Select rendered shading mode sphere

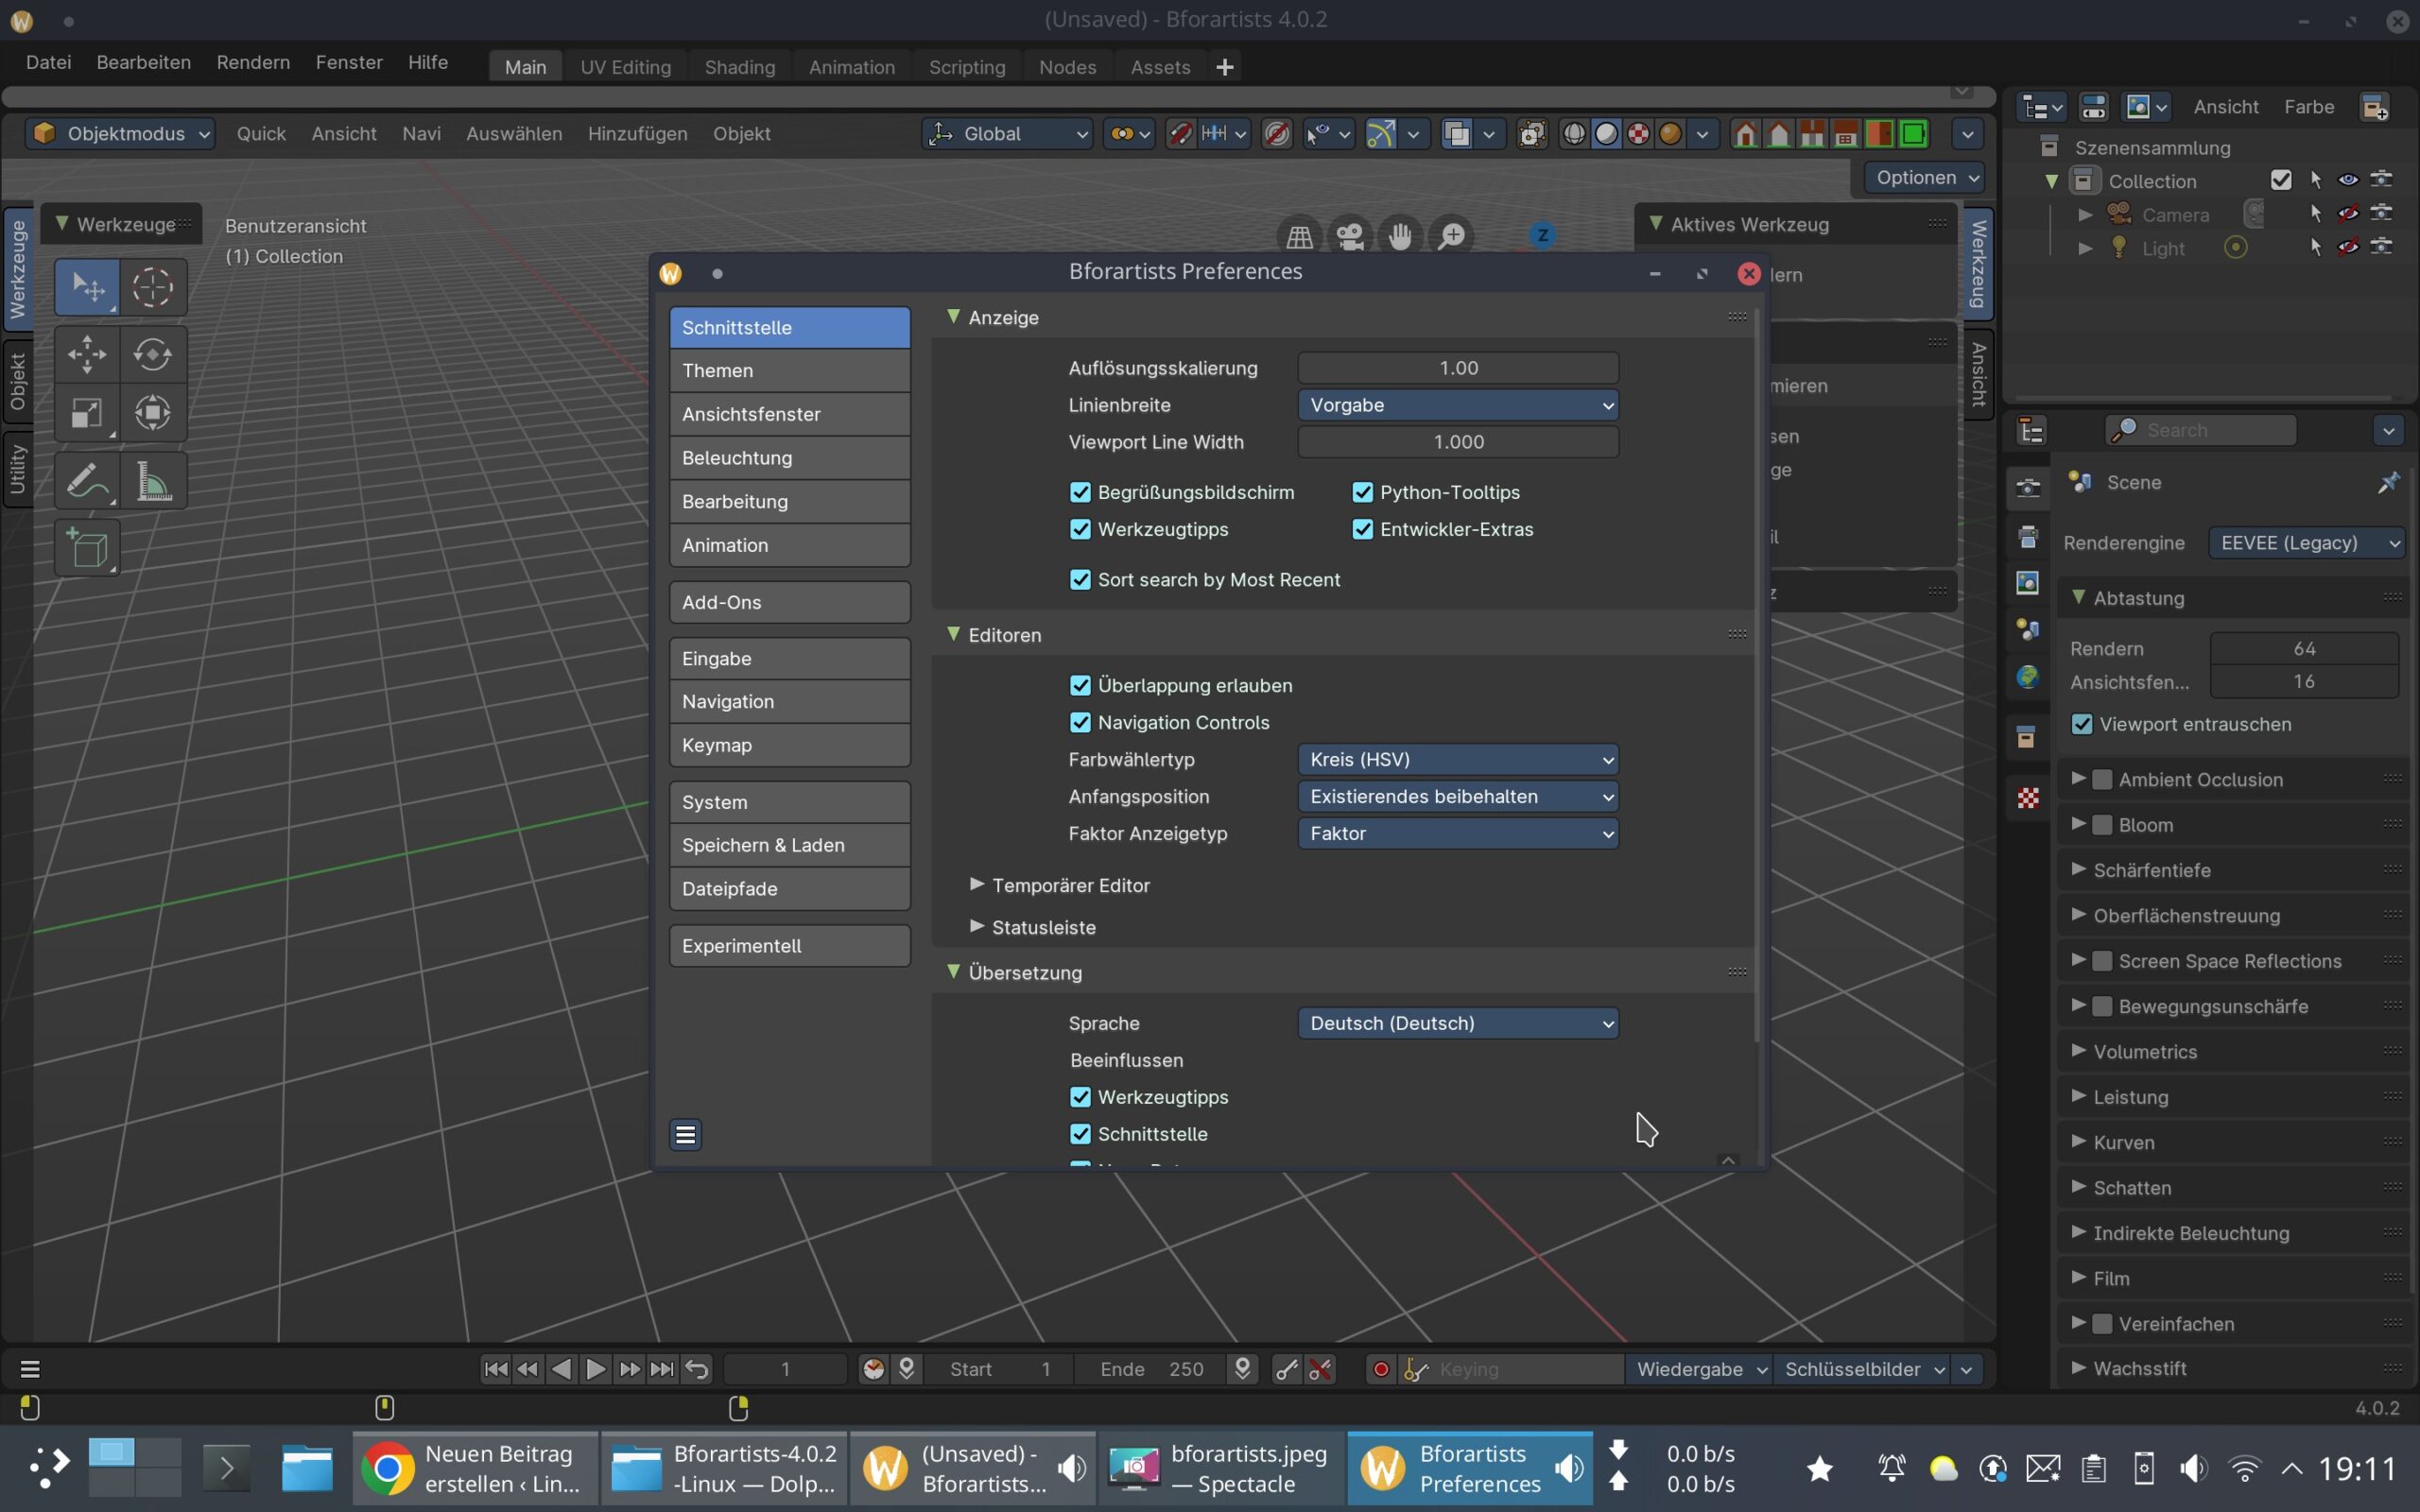coord(1670,134)
